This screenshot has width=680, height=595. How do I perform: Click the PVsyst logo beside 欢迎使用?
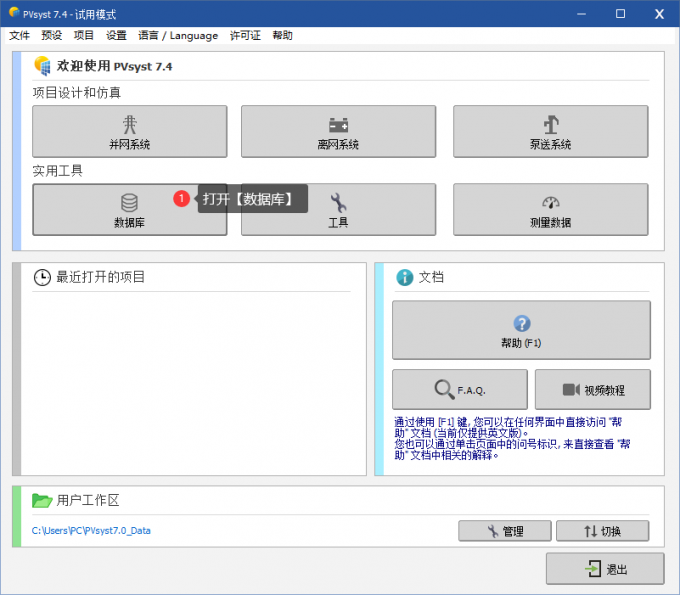pos(42,66)
